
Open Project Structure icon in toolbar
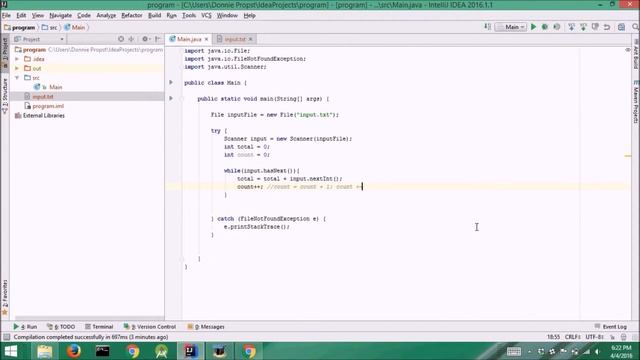(621, 27)
